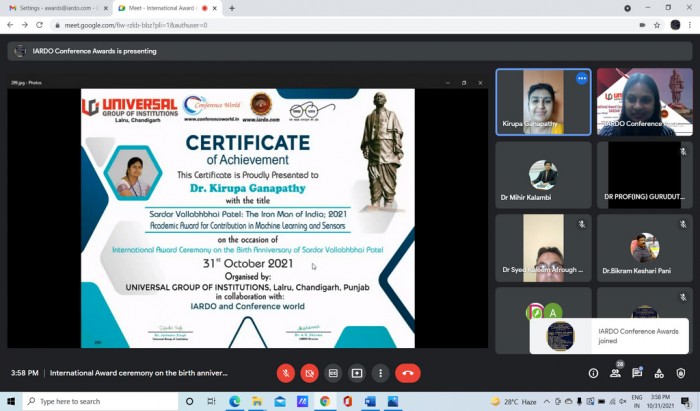The width and height of the screenshot is (700, 411).
Task: Reload the Meet page
Action: tap(39, 25)
